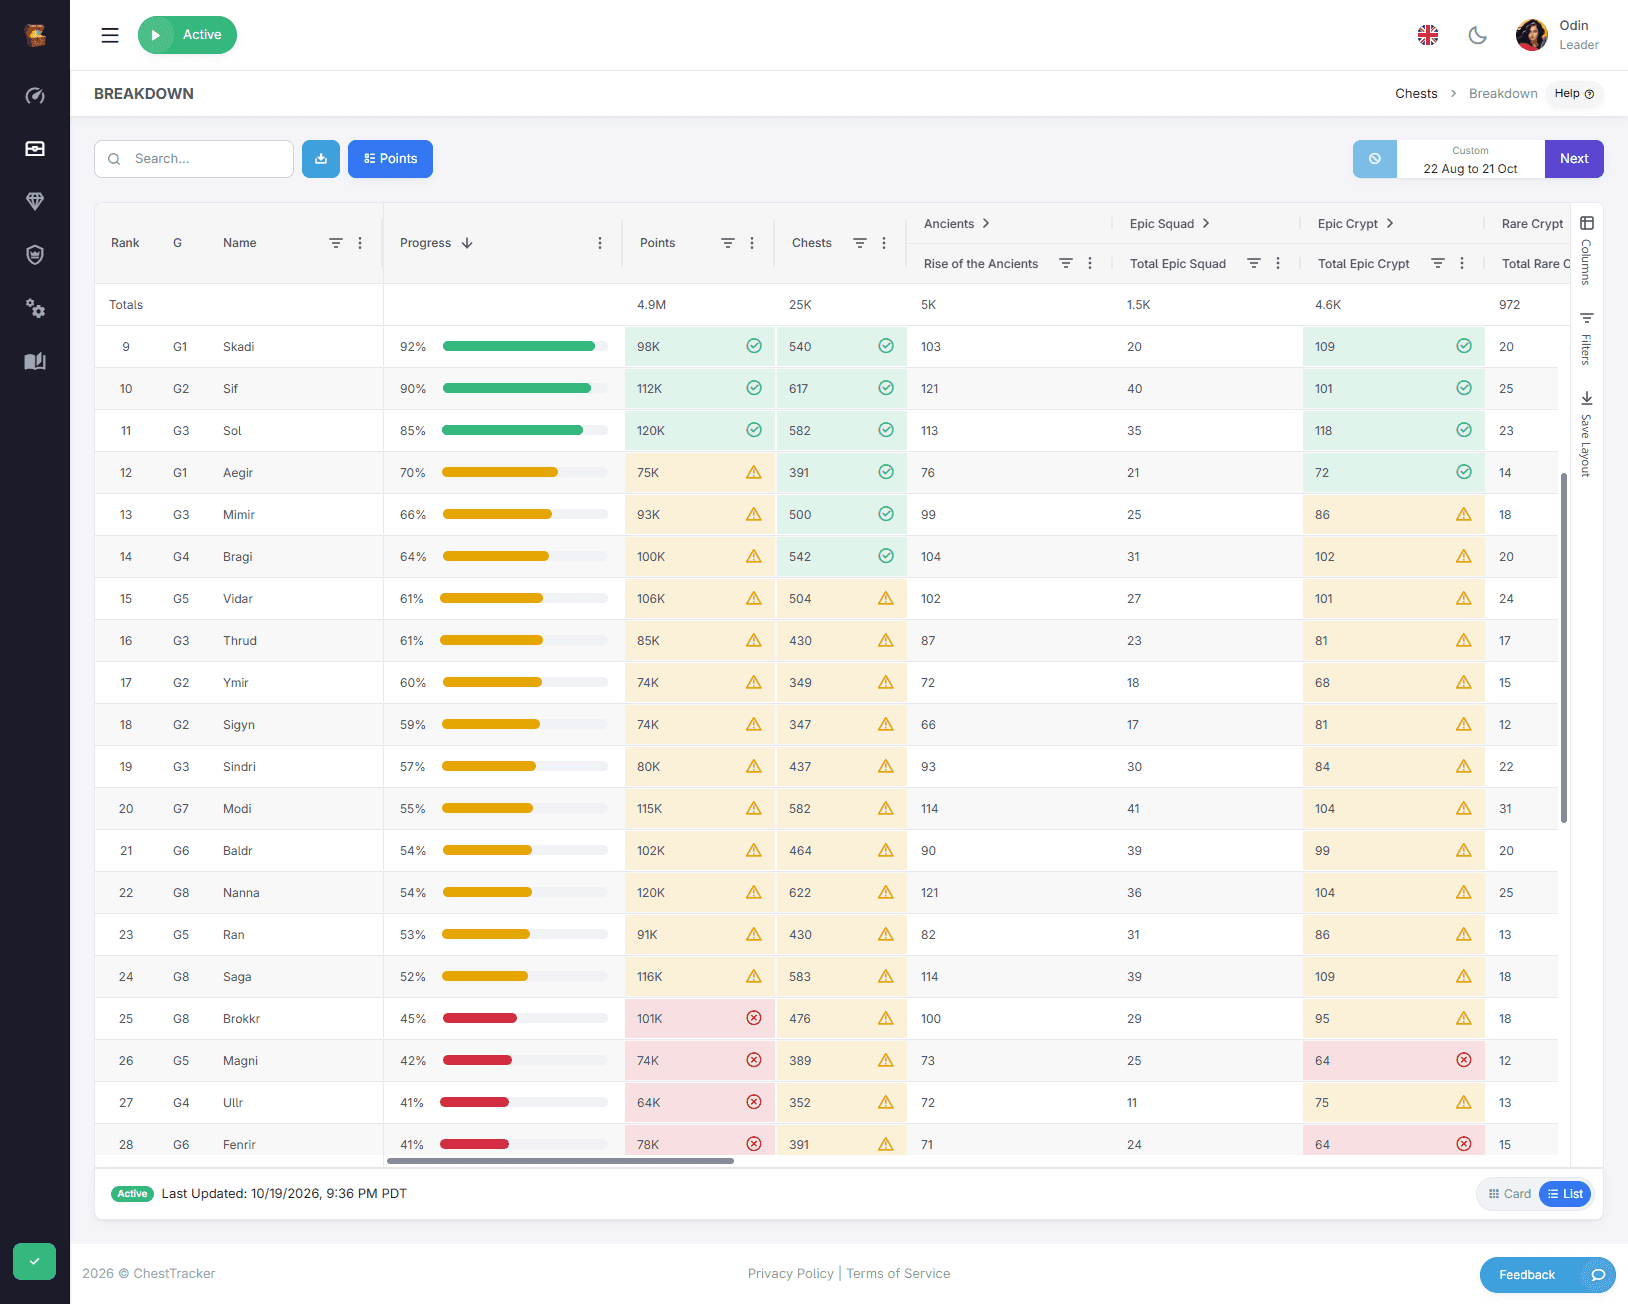The width and height of the screenshot is (1628, 1304).
Task: Click the horizontal table scrollbar
Action: click(560, 1161)
